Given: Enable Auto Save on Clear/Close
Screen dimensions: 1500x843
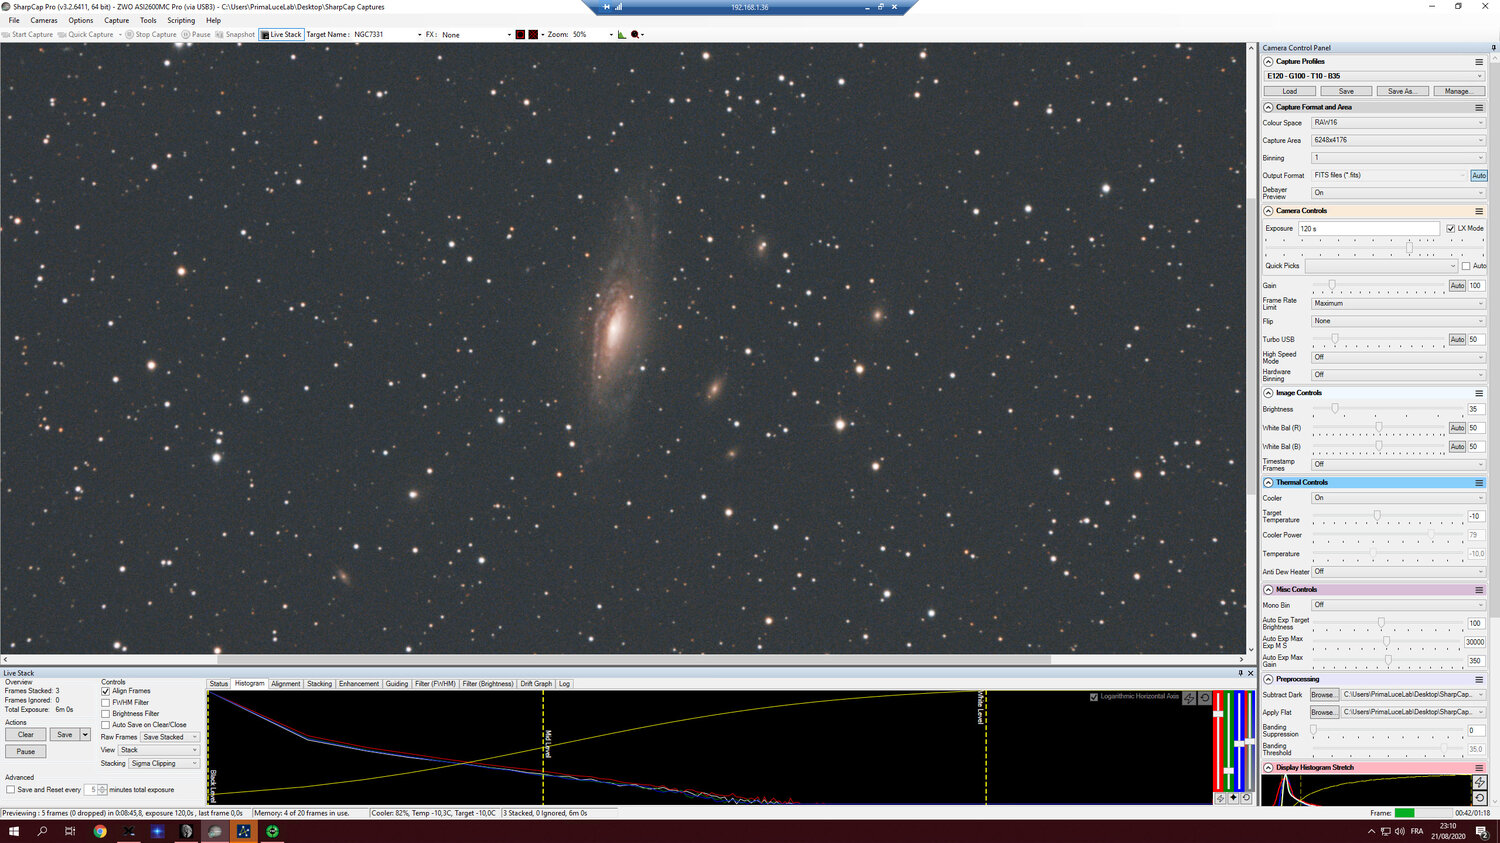Looking at the screenshot, I should (x=105, y=725).
